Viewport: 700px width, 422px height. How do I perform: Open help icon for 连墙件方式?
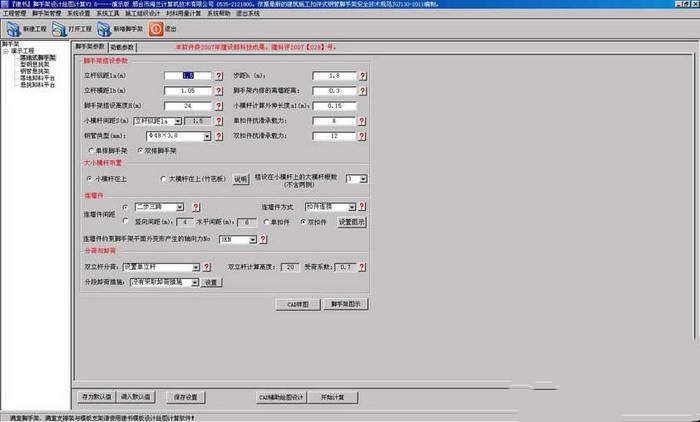[x=362, y=206]
